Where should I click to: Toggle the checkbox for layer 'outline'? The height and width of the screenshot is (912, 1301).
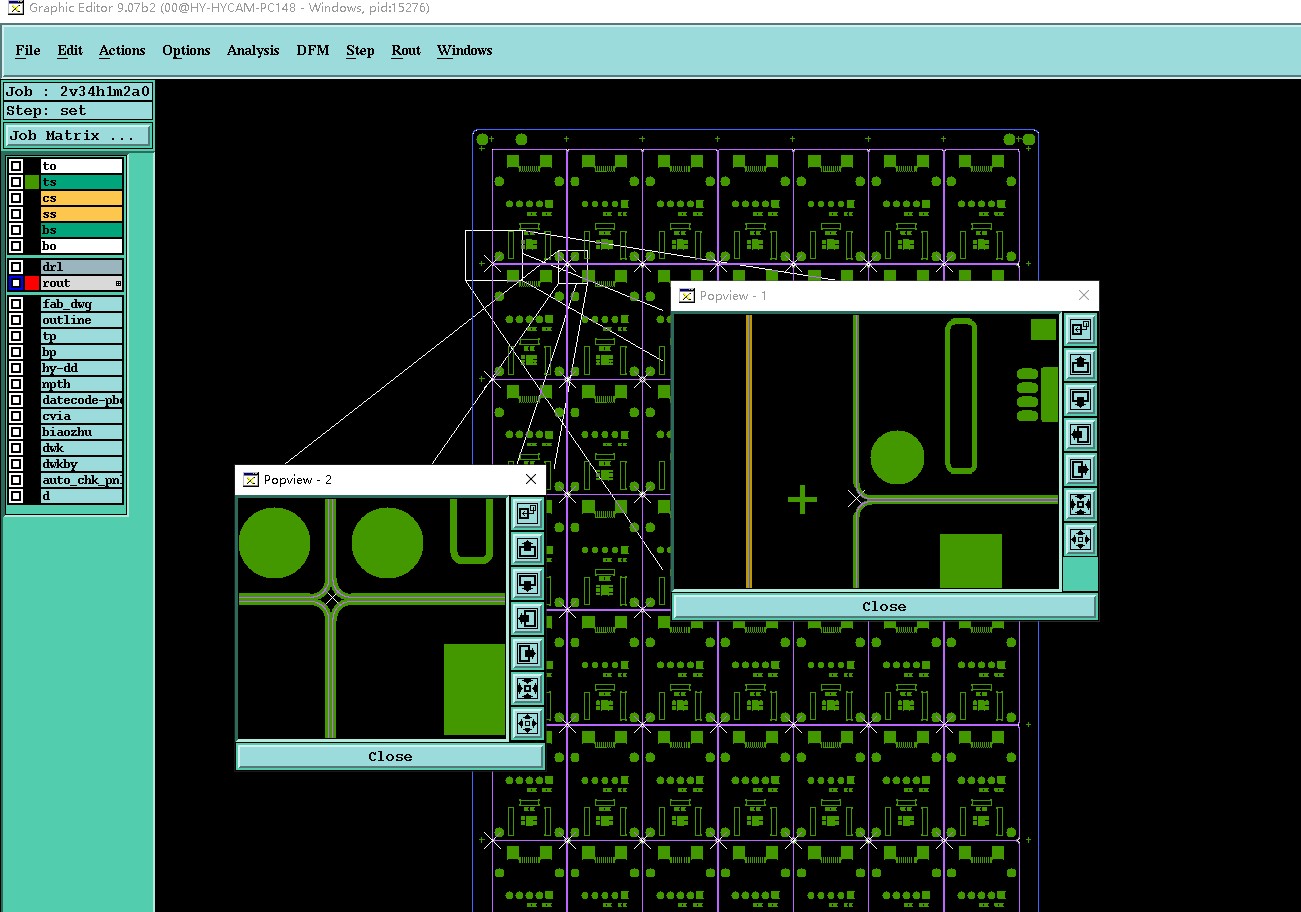coord(16,320)
